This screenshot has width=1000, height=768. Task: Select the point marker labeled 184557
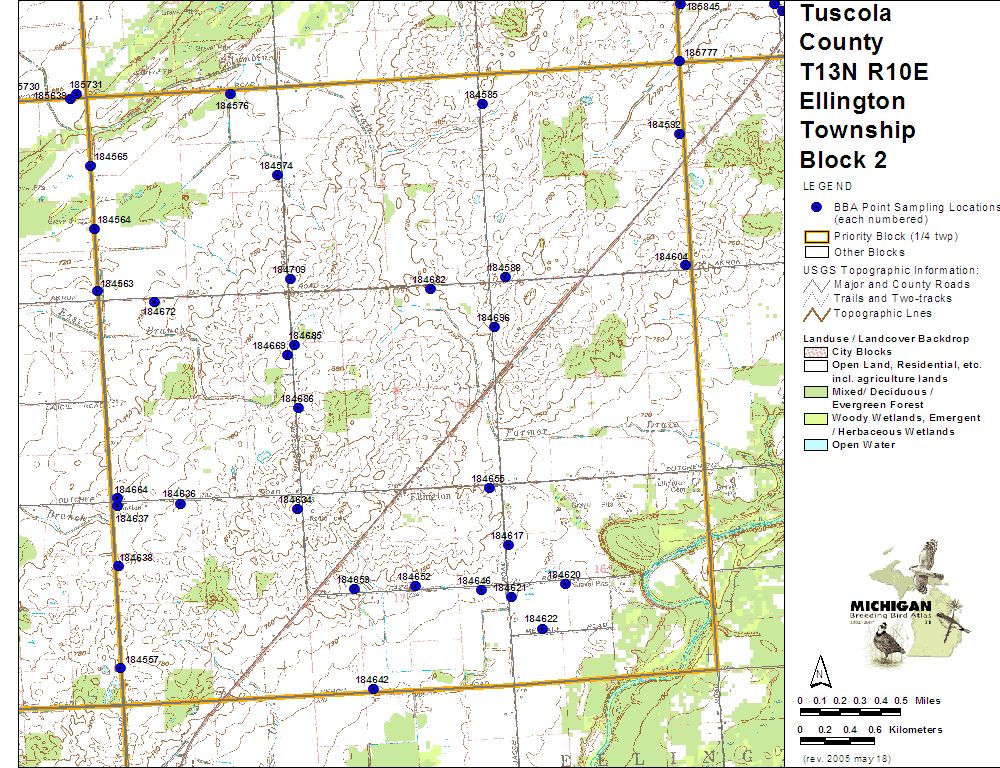(x=120, y=668)
